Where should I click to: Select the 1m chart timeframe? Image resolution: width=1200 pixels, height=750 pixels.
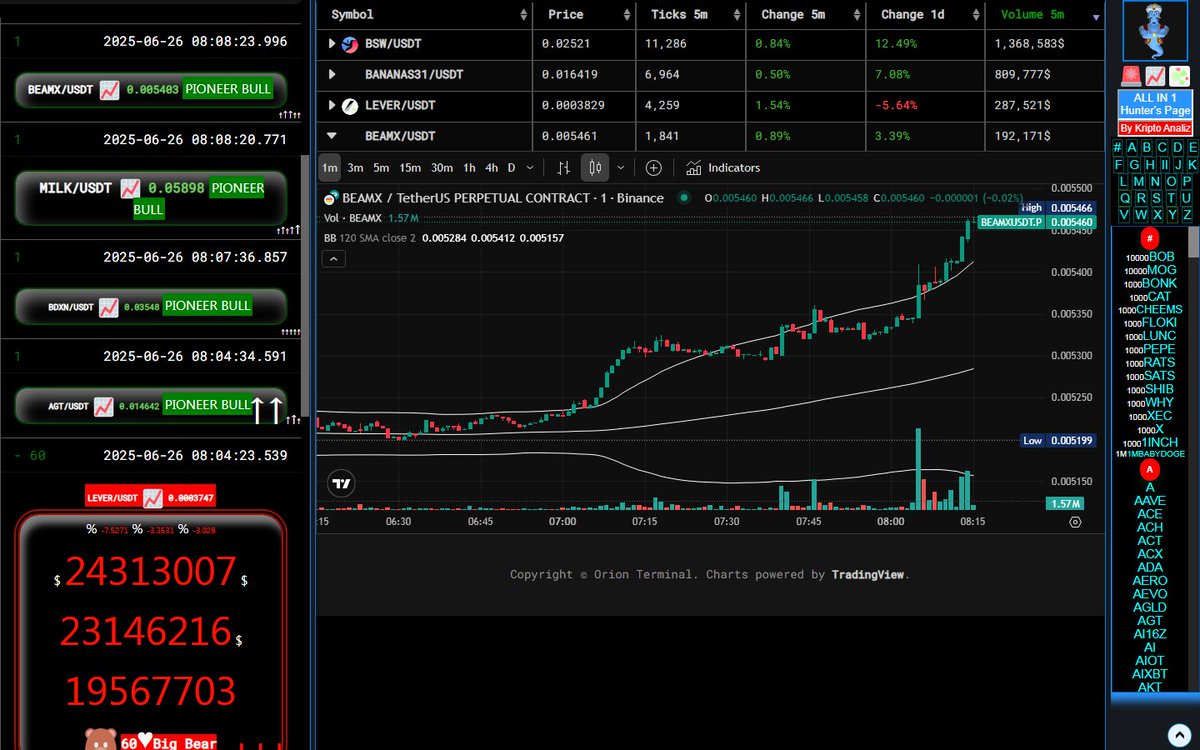[329, 168]
